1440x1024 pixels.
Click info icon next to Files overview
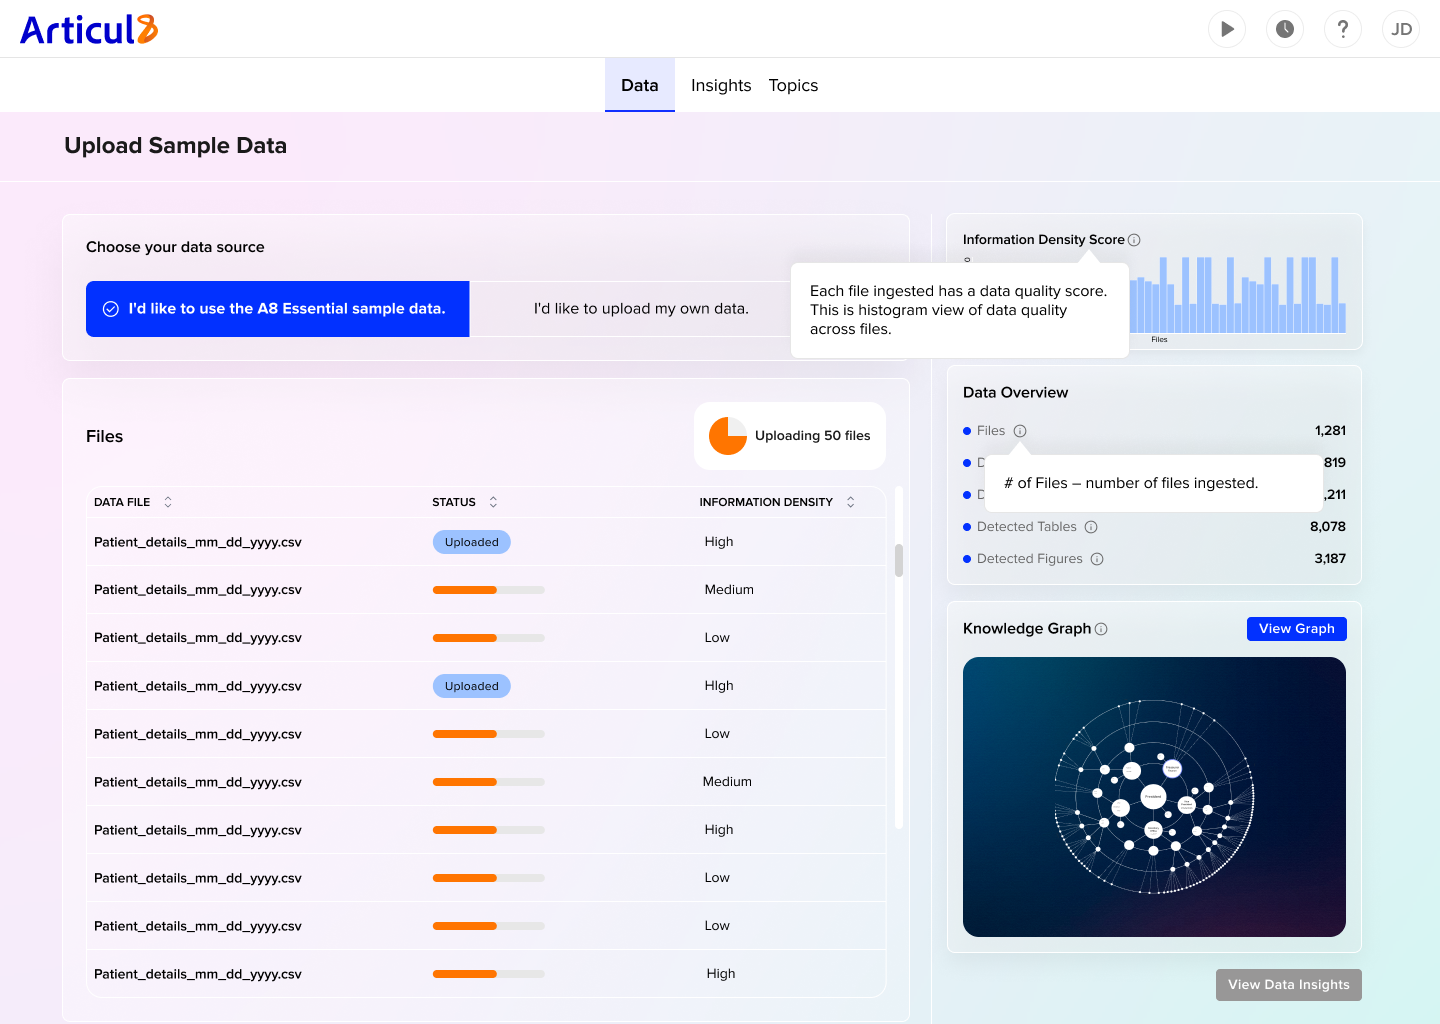coord(1020,431)
